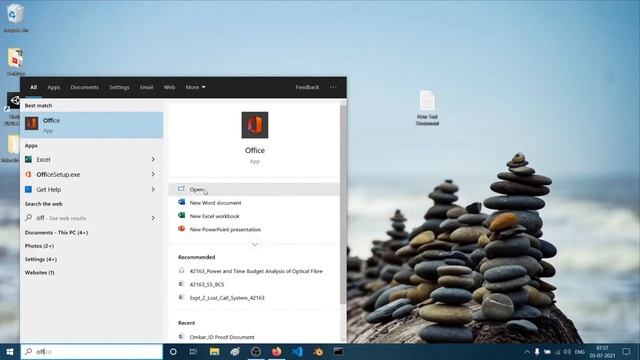This screenshot has width=640, height=360.
Task: Click the Cortana circle taskbar icon
Action: (173, 351)
